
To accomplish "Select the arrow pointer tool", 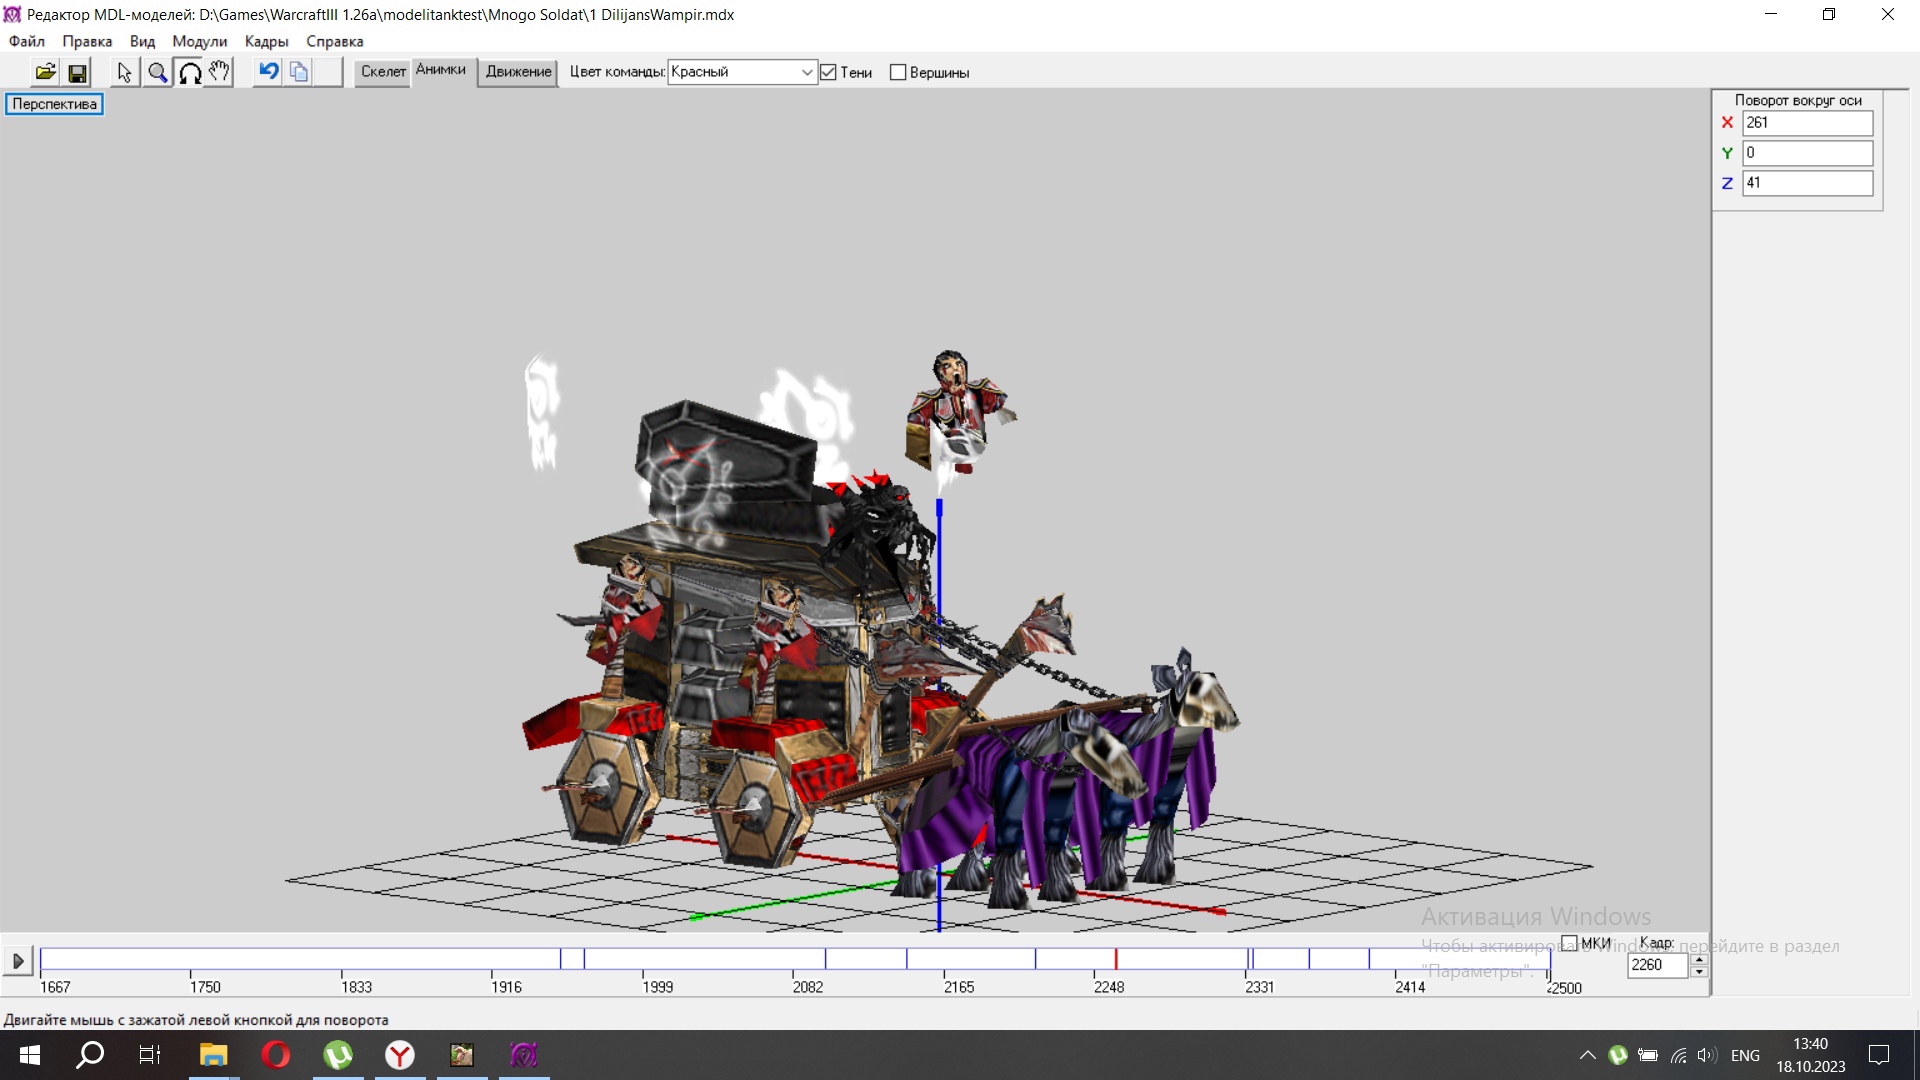I will [124, 72].
